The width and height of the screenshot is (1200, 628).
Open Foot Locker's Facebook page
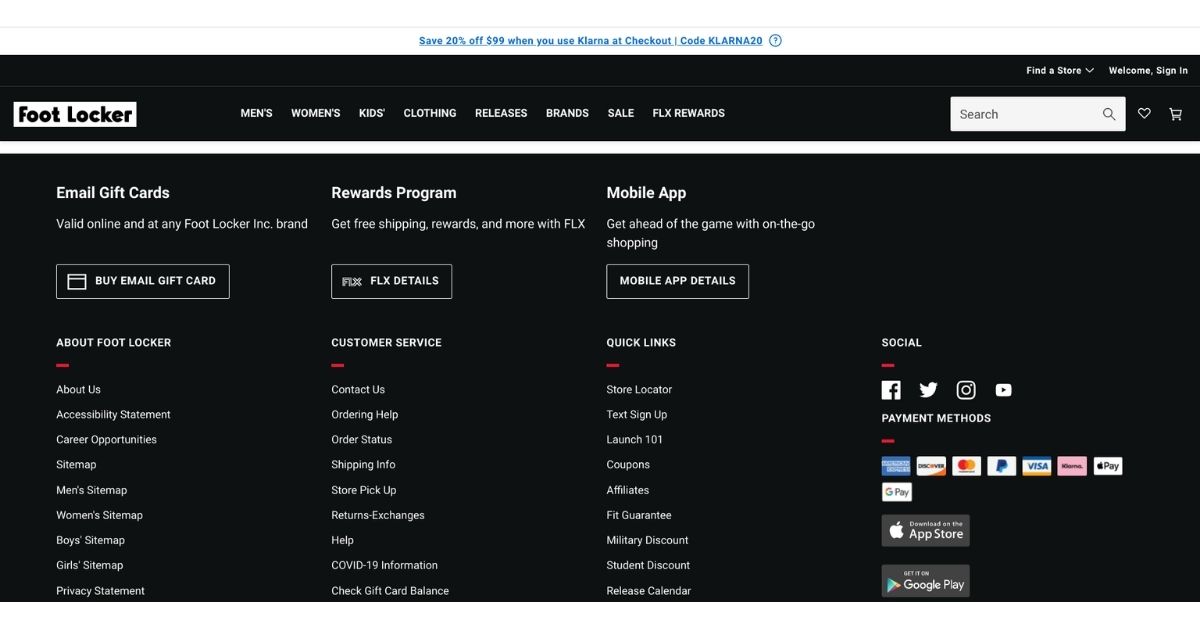tap(891, 390)
